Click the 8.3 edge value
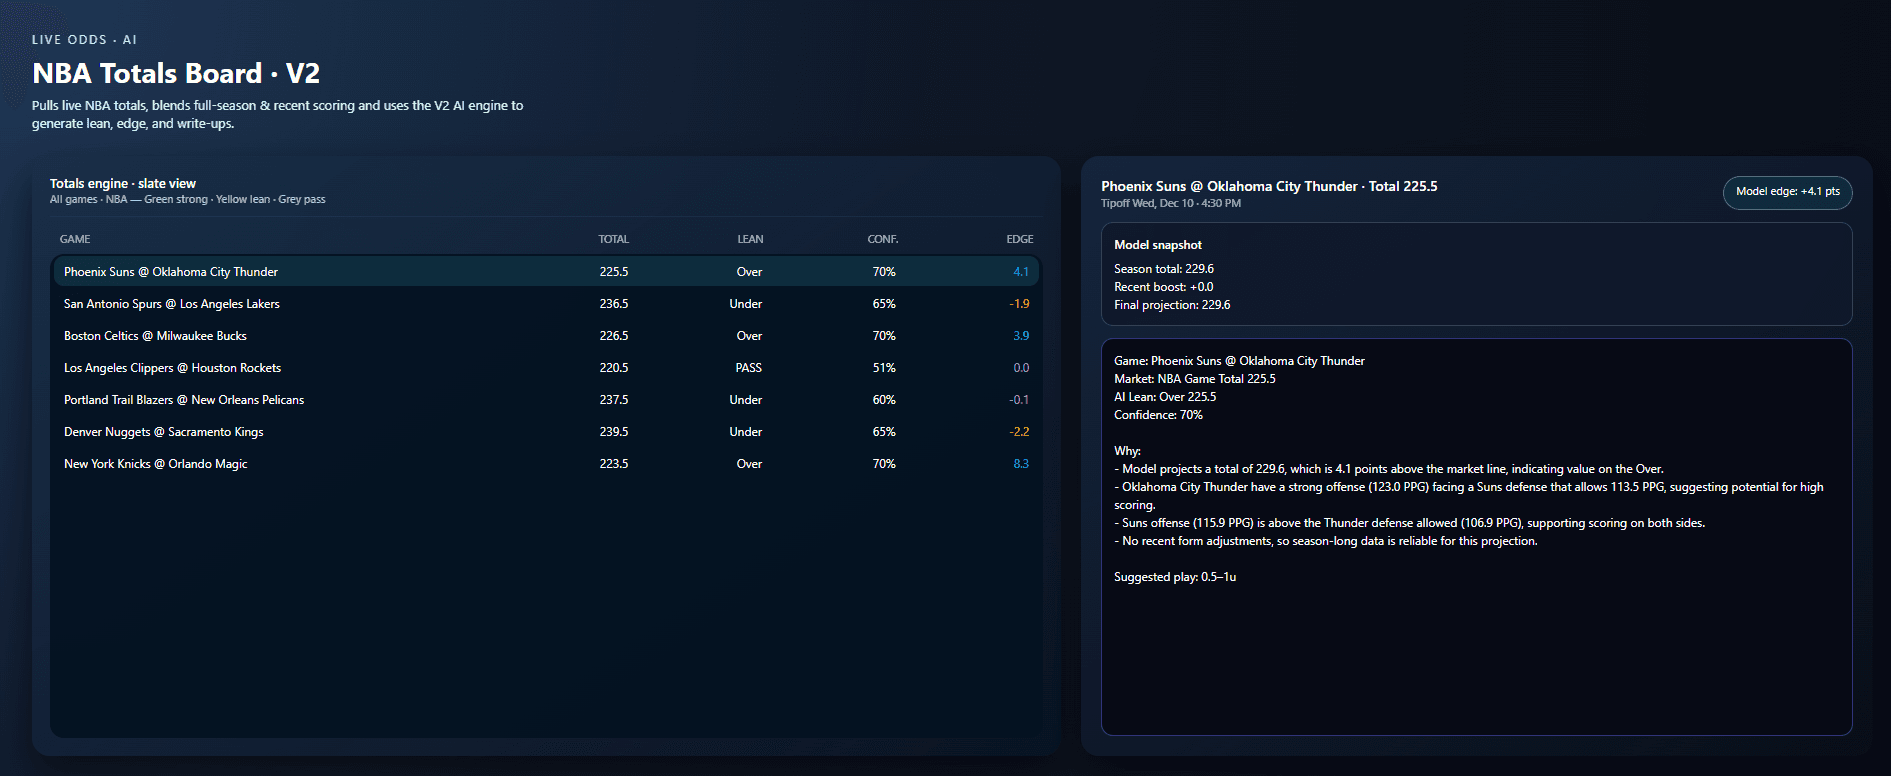The height and width of the screenshot is (776, 1891). 1021,464
